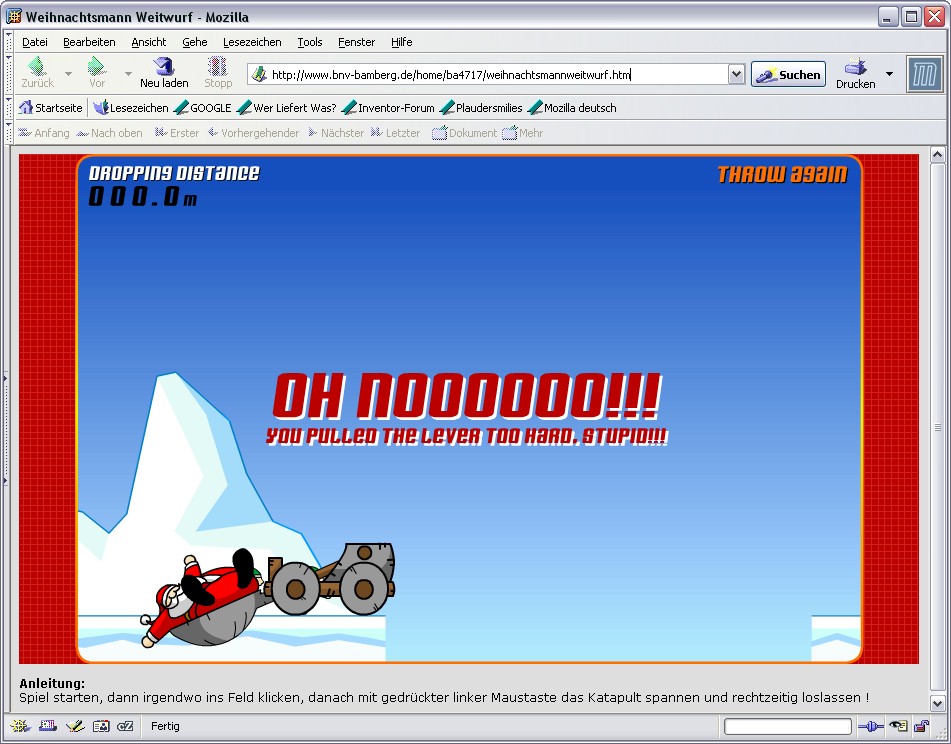Click the Nächster navigation item

336,133
